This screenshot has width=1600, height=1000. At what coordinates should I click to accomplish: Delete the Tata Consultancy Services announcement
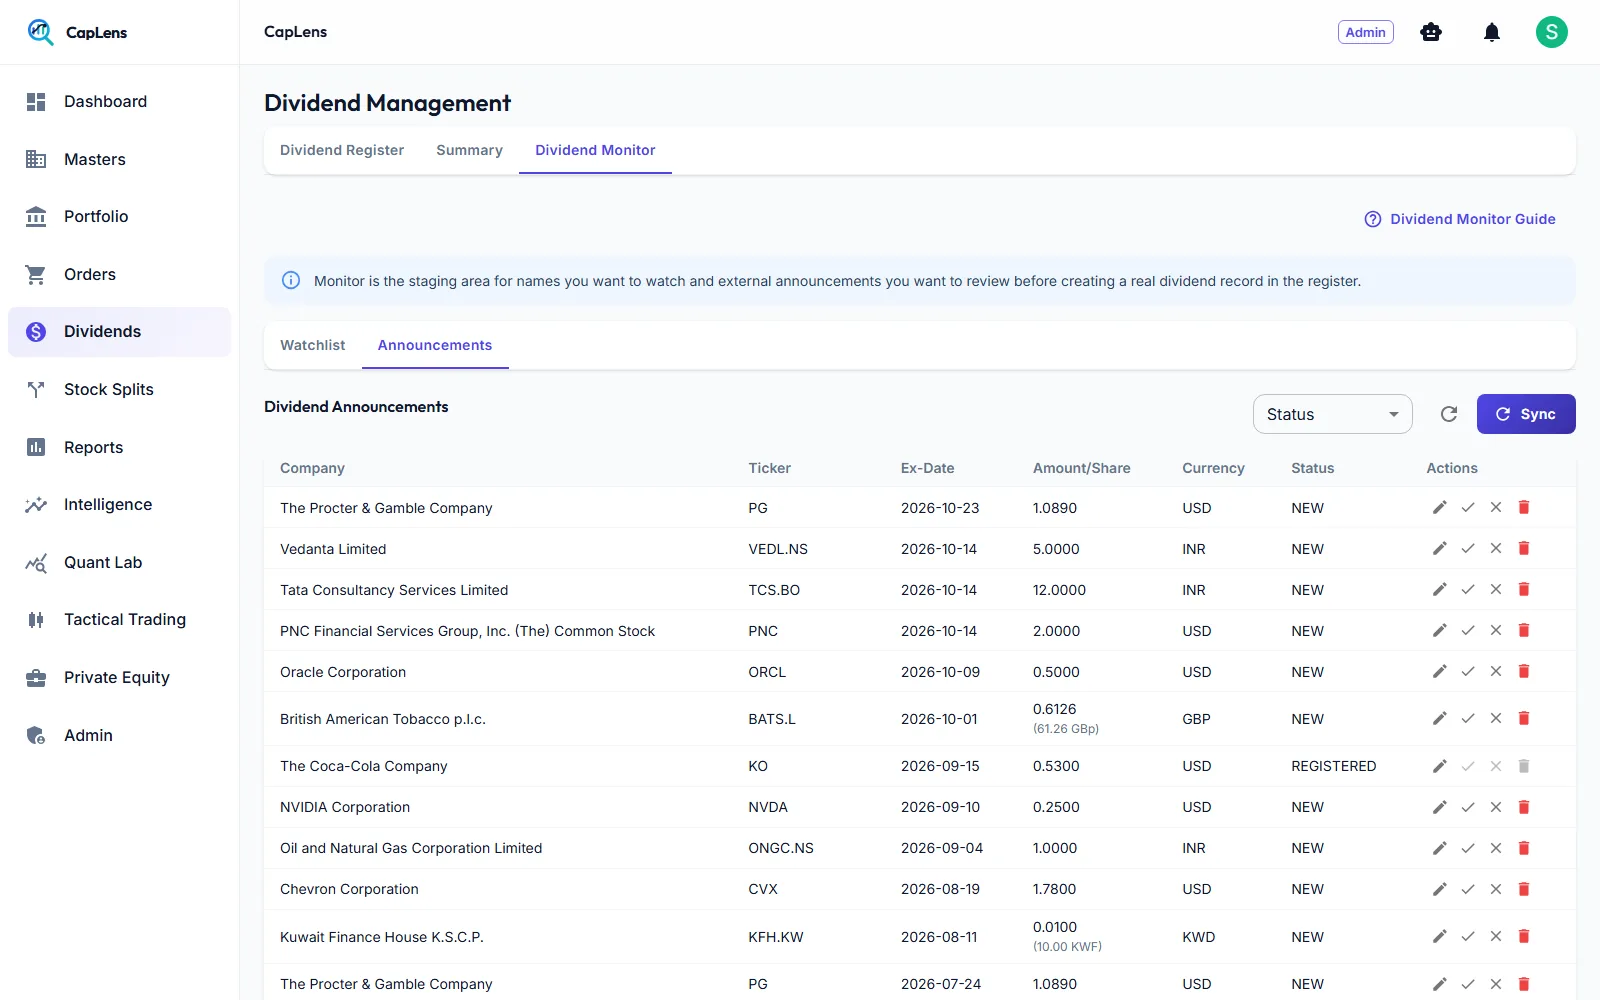click(x=1524, y=589)
